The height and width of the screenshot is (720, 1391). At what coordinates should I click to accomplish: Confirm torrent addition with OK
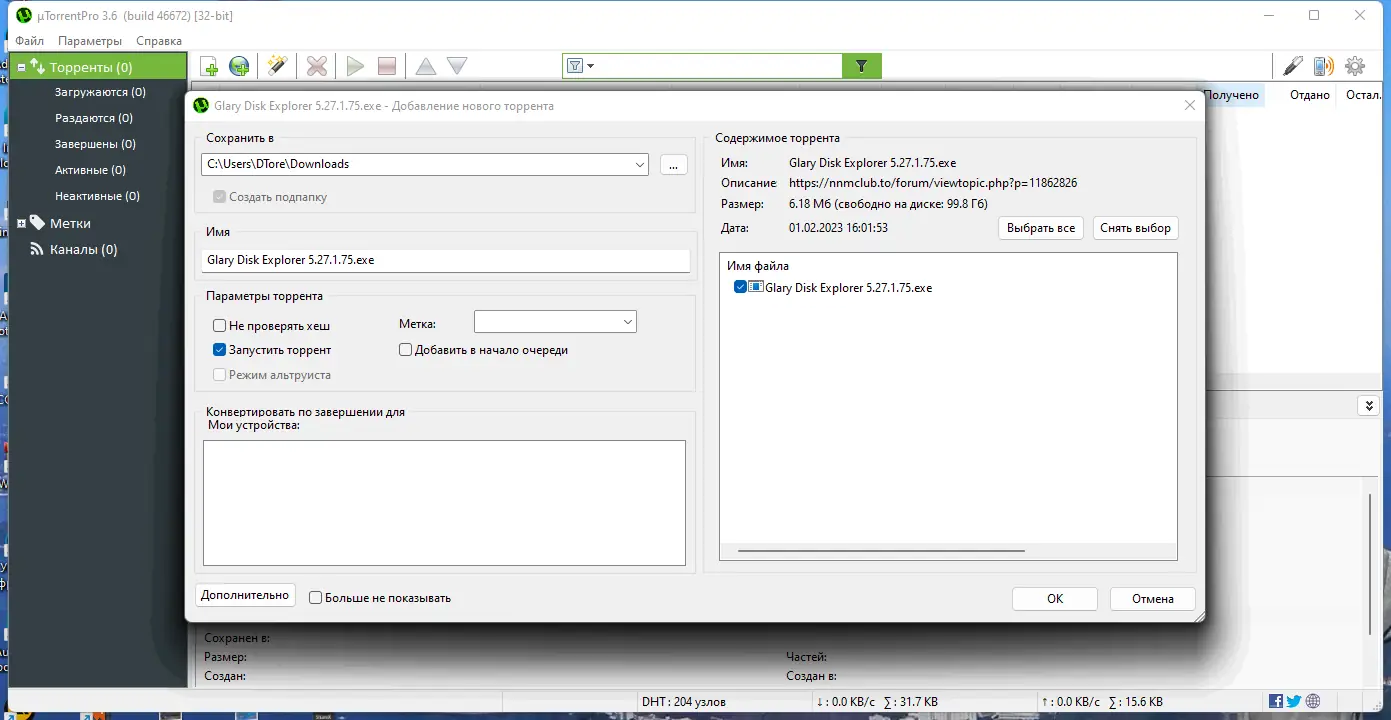[1054, 598]
